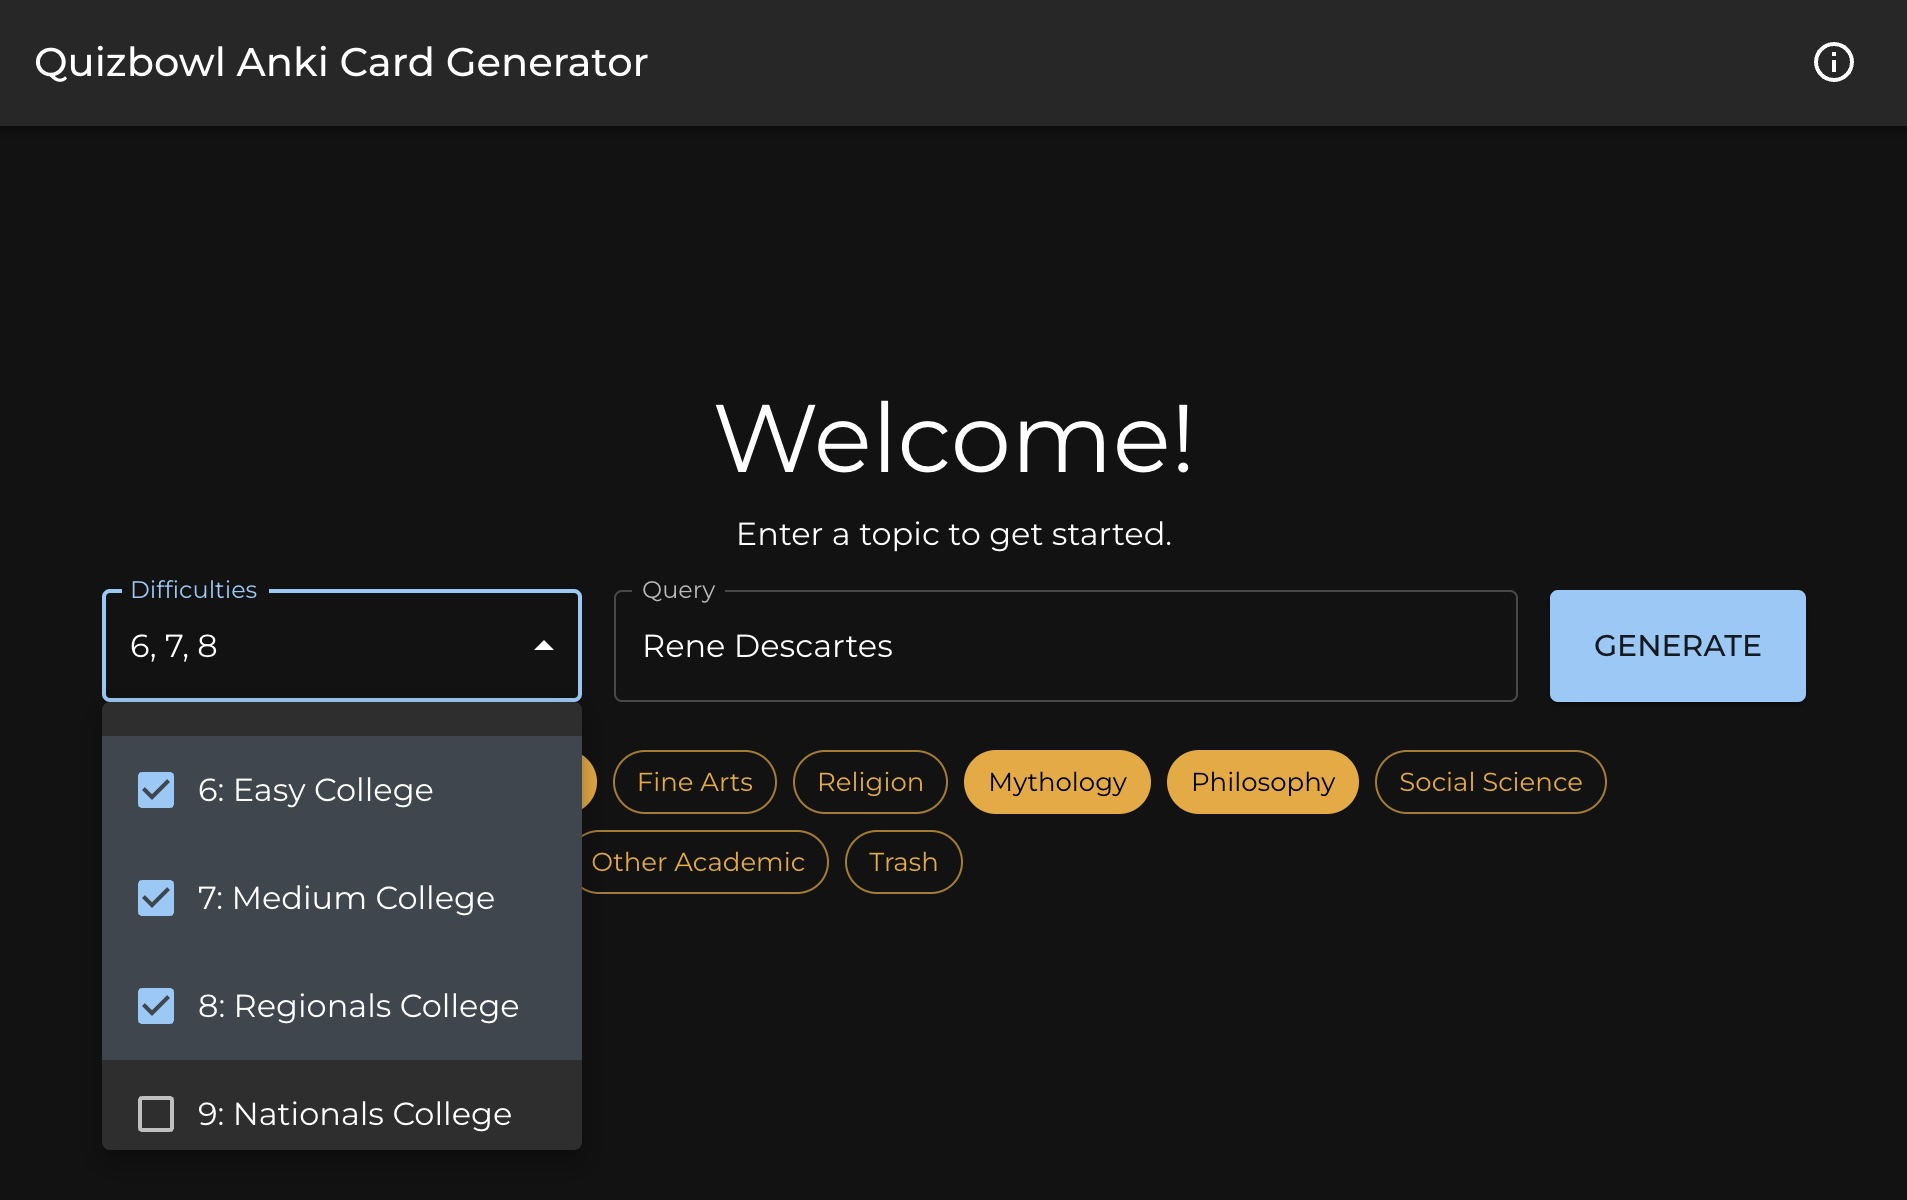1907x1200 pixels.
Task: Collapse the Difficulties dropdown arrow
Action: click(544, 646)
